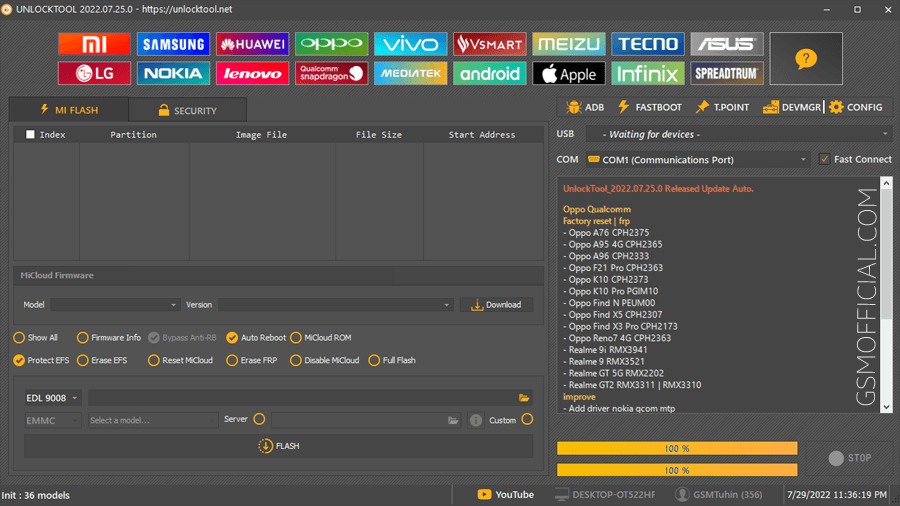Switch to the SECURITY tab
Viewport: 900px width, 506px height.
188,110
